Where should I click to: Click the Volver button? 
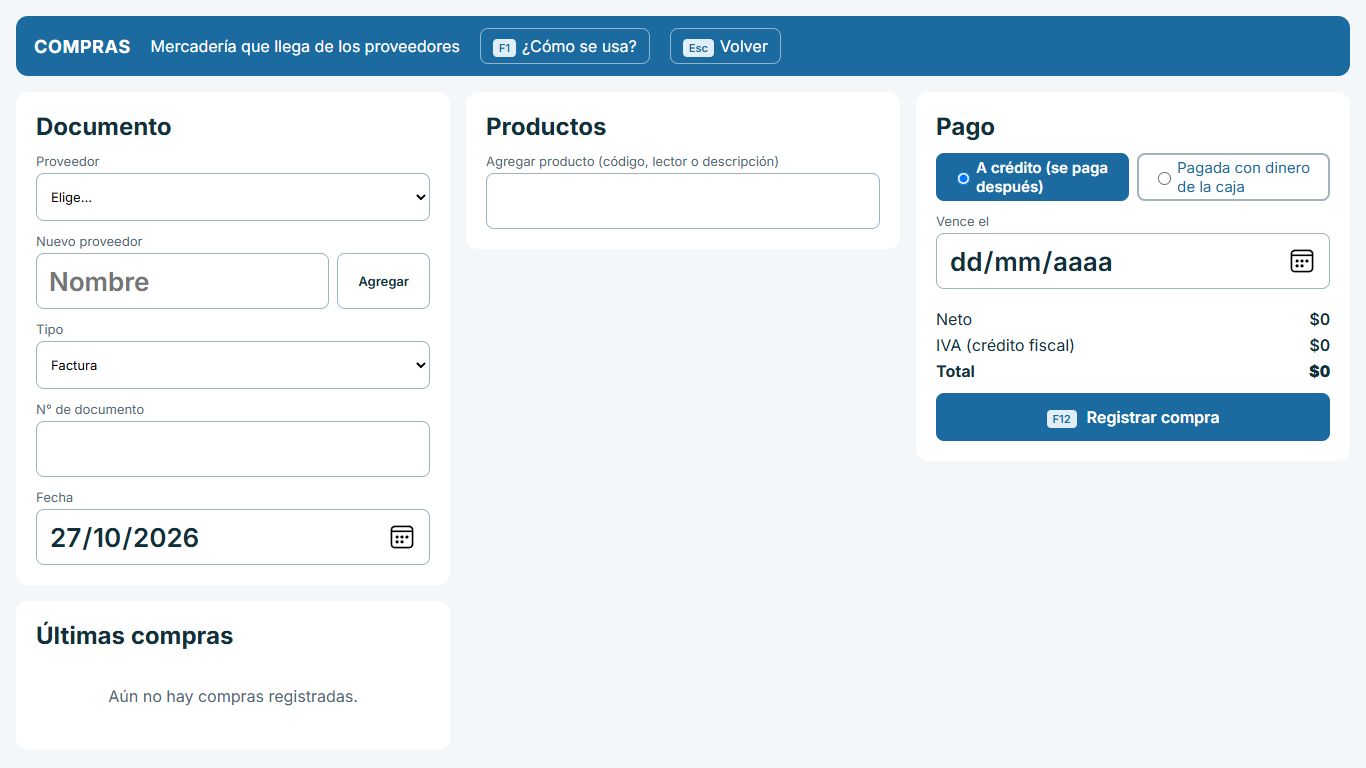click(x=725, y=46)
